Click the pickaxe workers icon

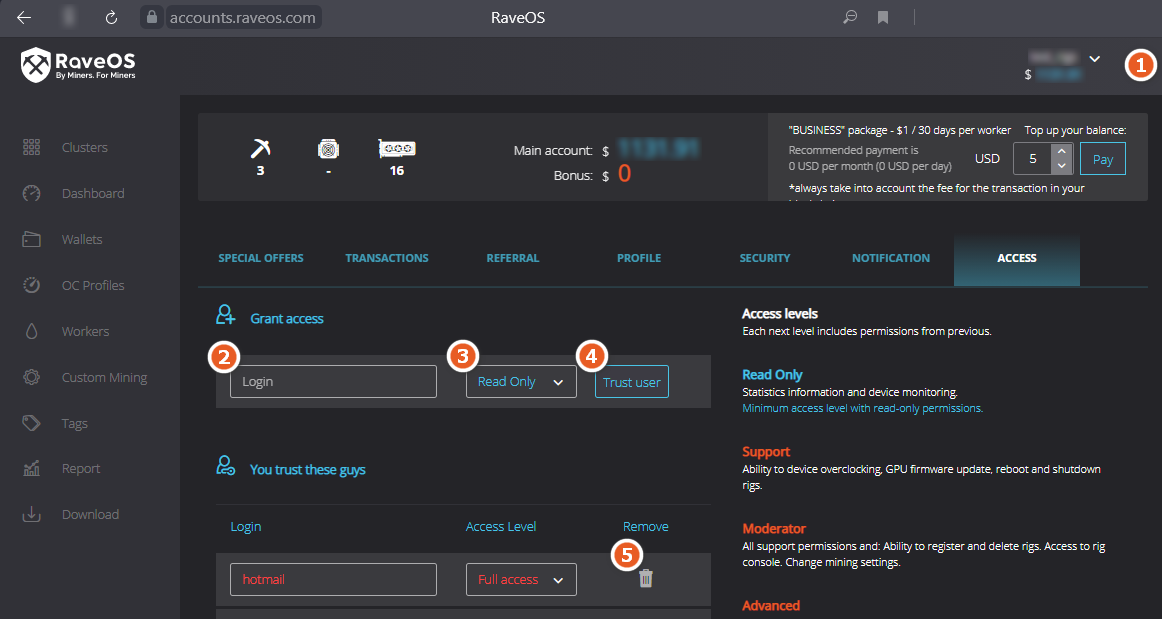260,149
